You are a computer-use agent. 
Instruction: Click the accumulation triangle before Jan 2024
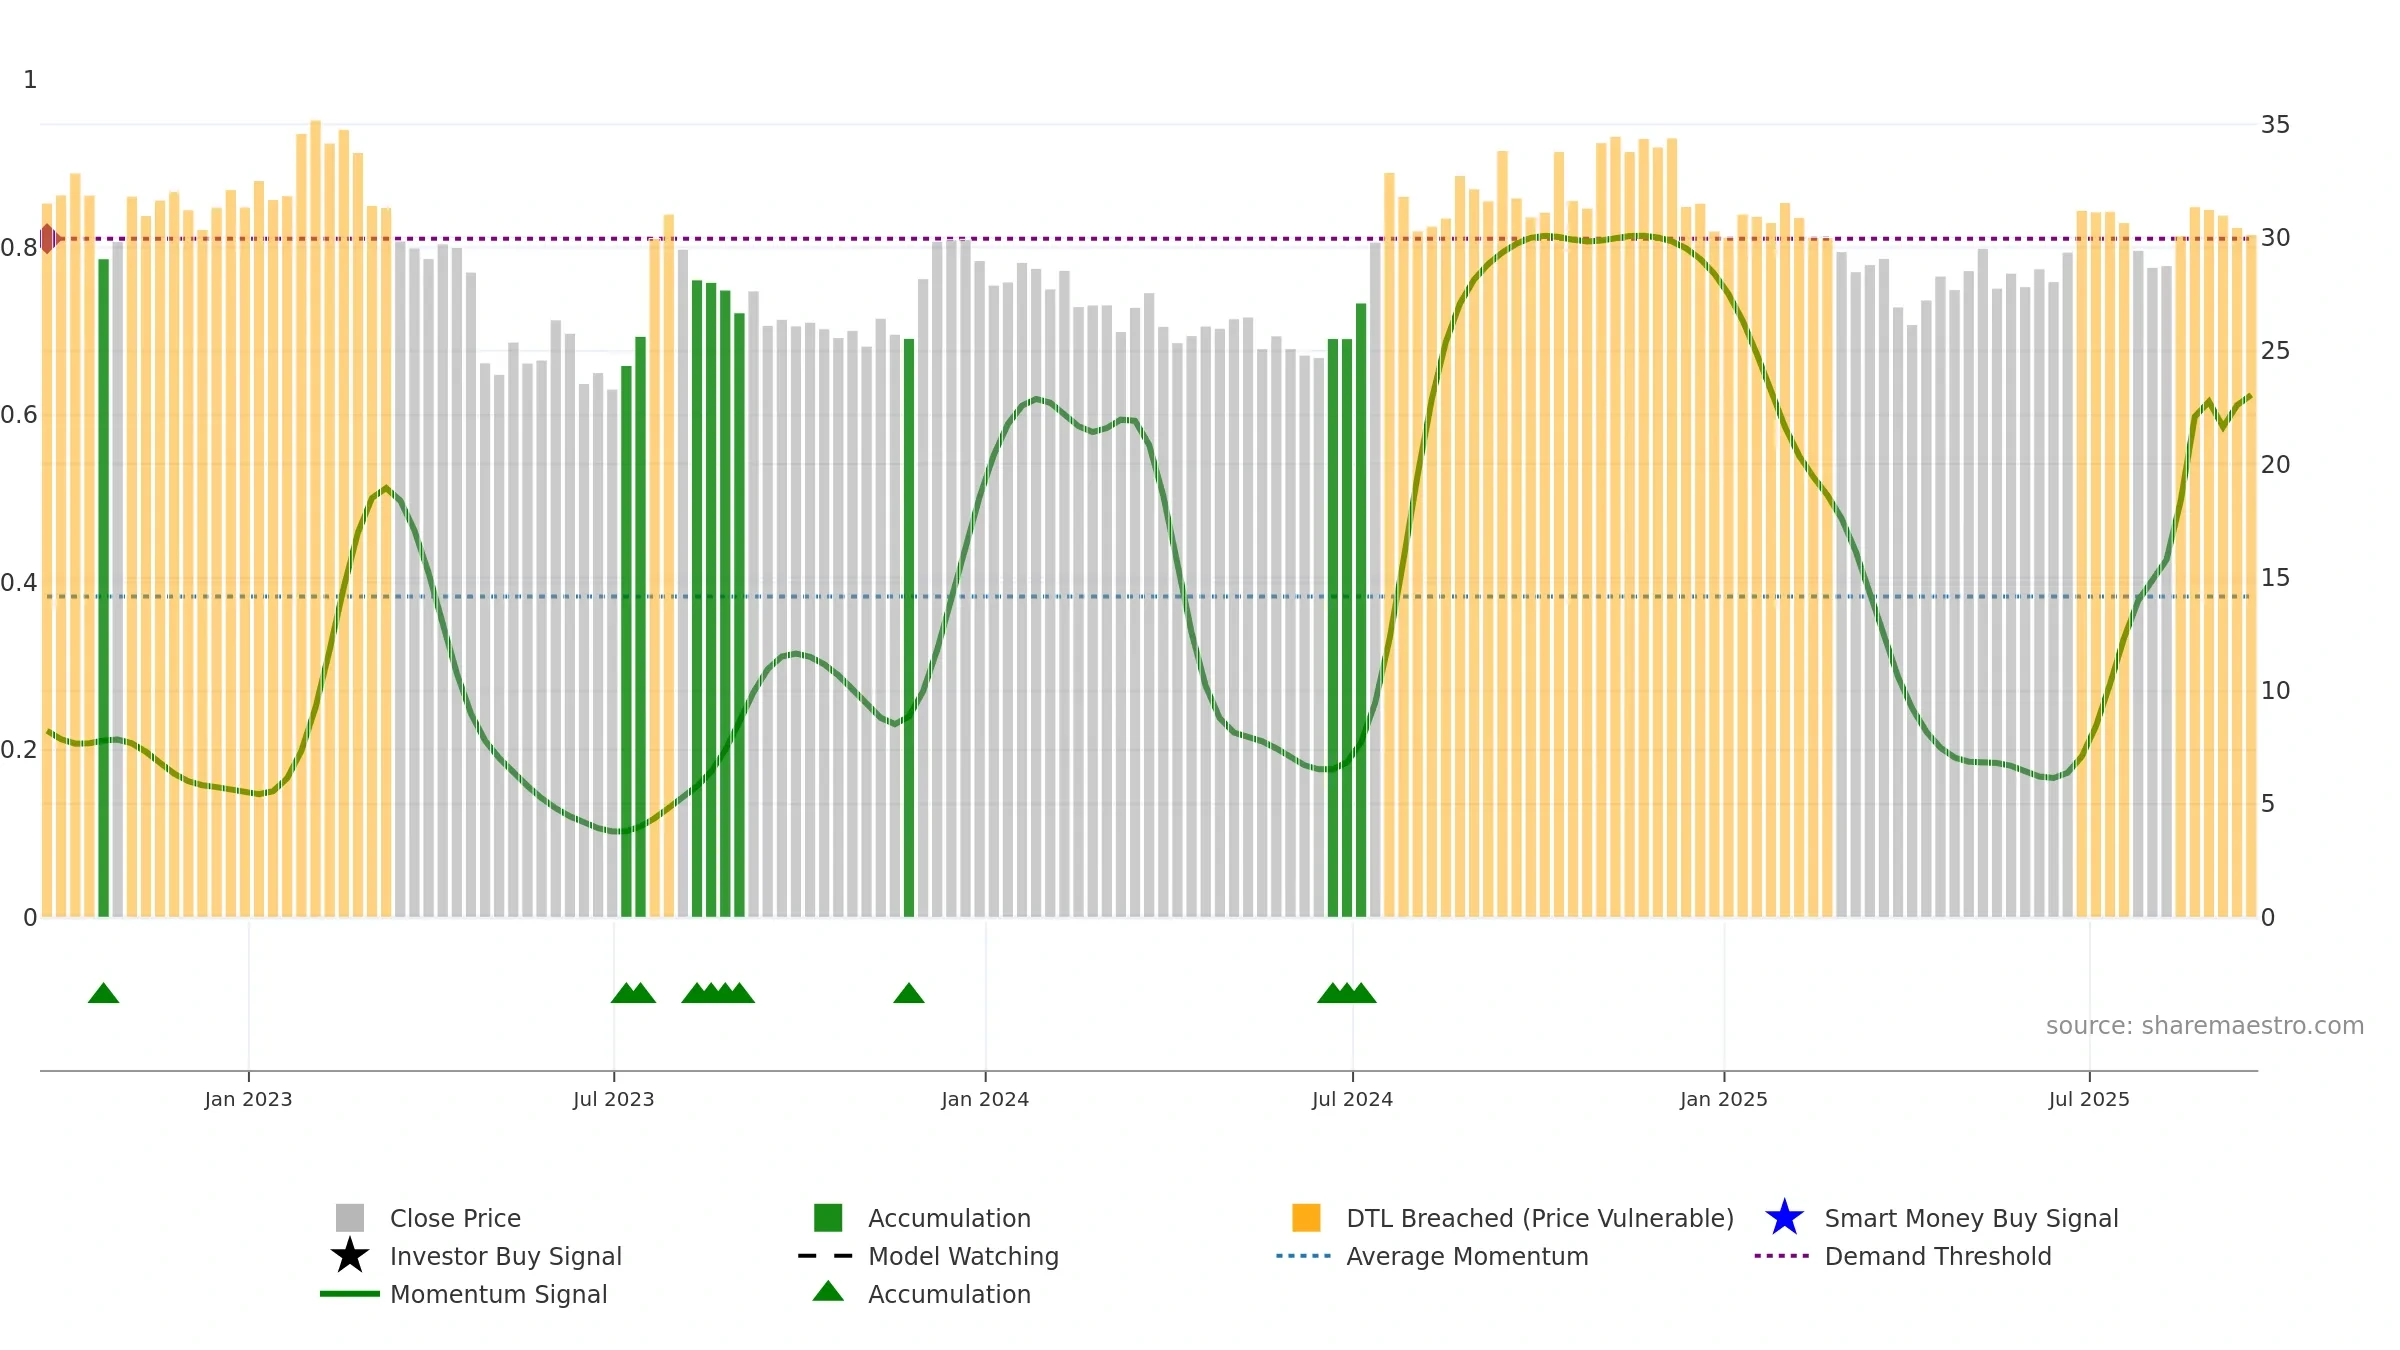pyautogui.click(x=908, y=993)
